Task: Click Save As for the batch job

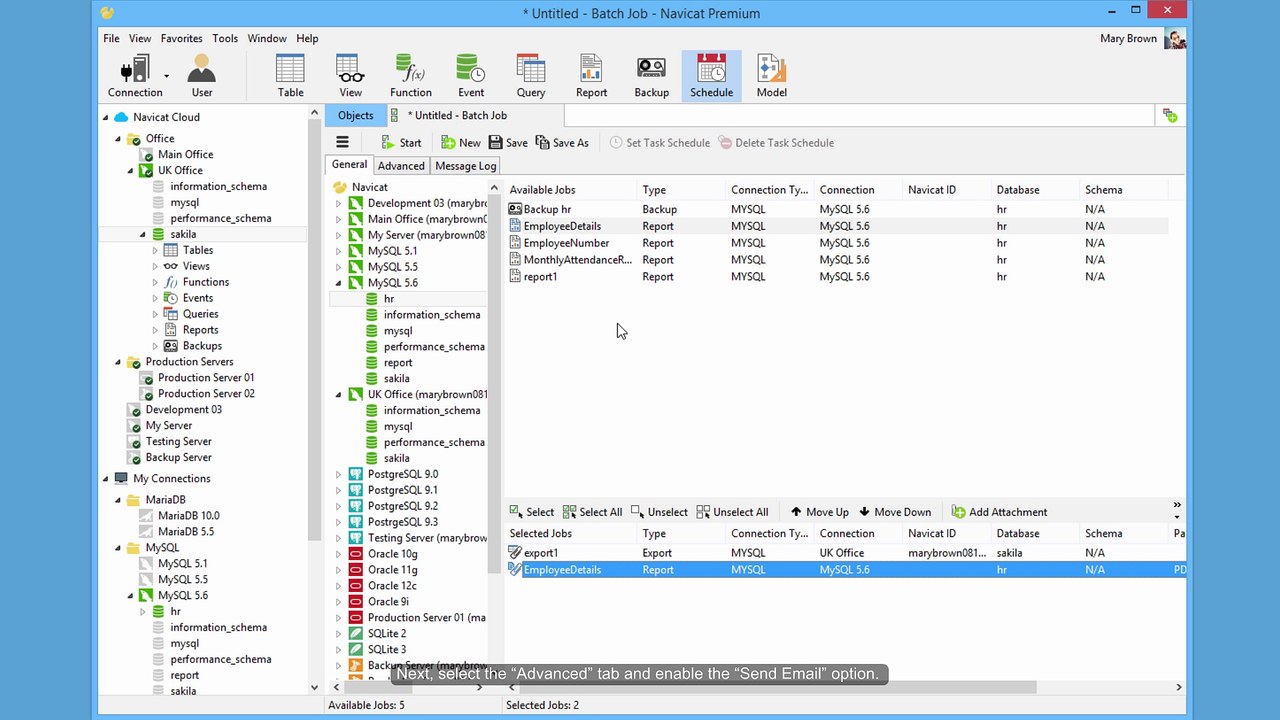Action: coord(562,143)
